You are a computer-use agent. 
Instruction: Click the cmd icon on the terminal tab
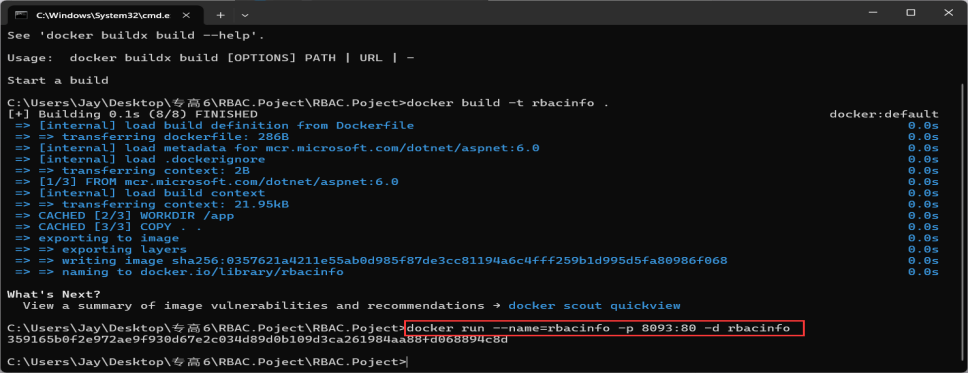point(21,14)
